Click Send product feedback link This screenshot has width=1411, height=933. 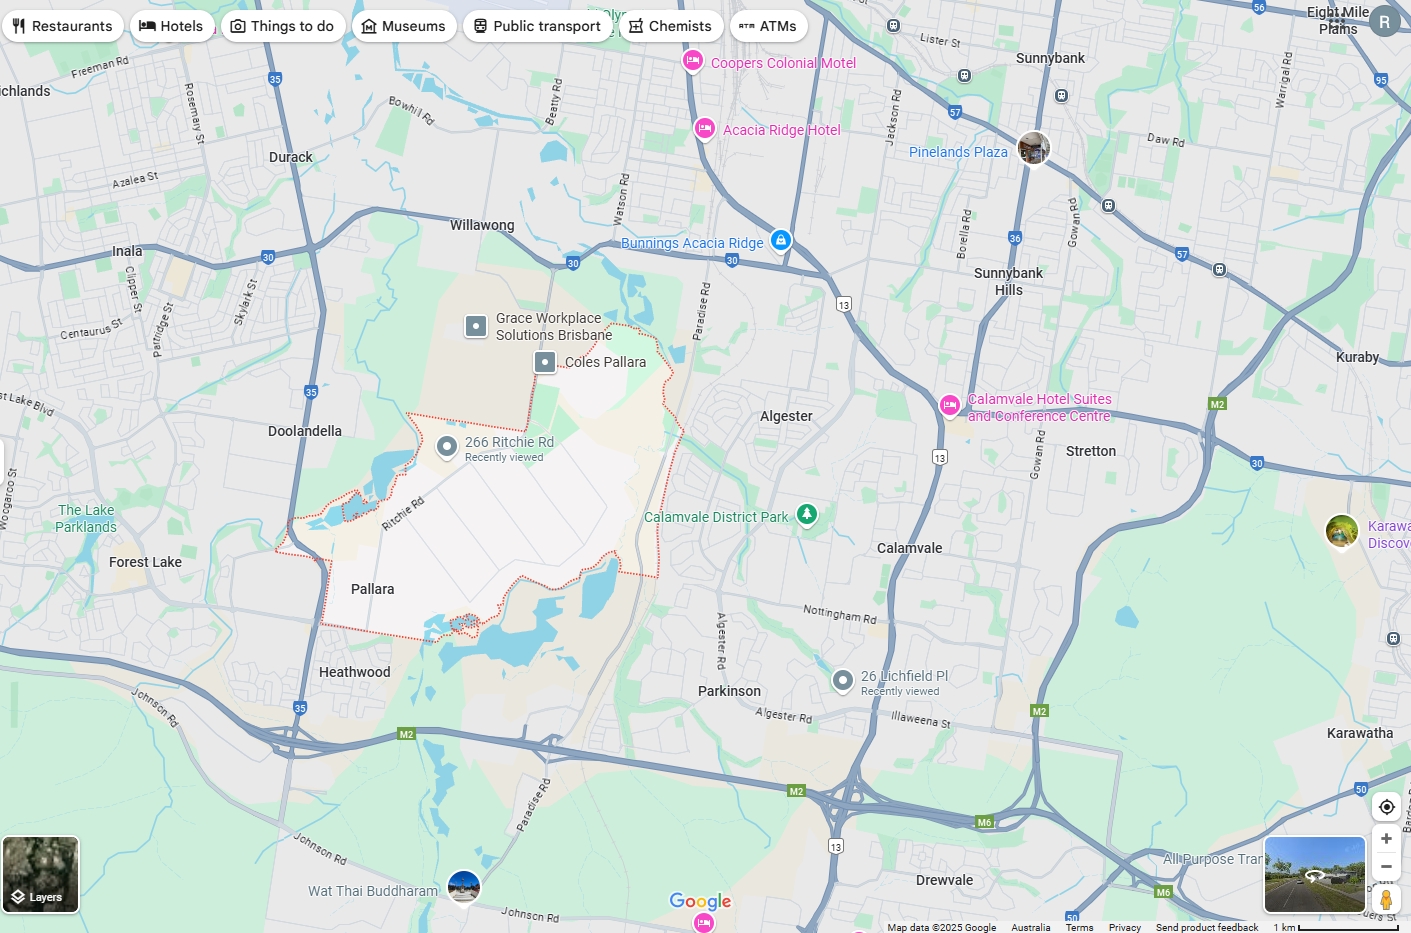point(1207,928)
